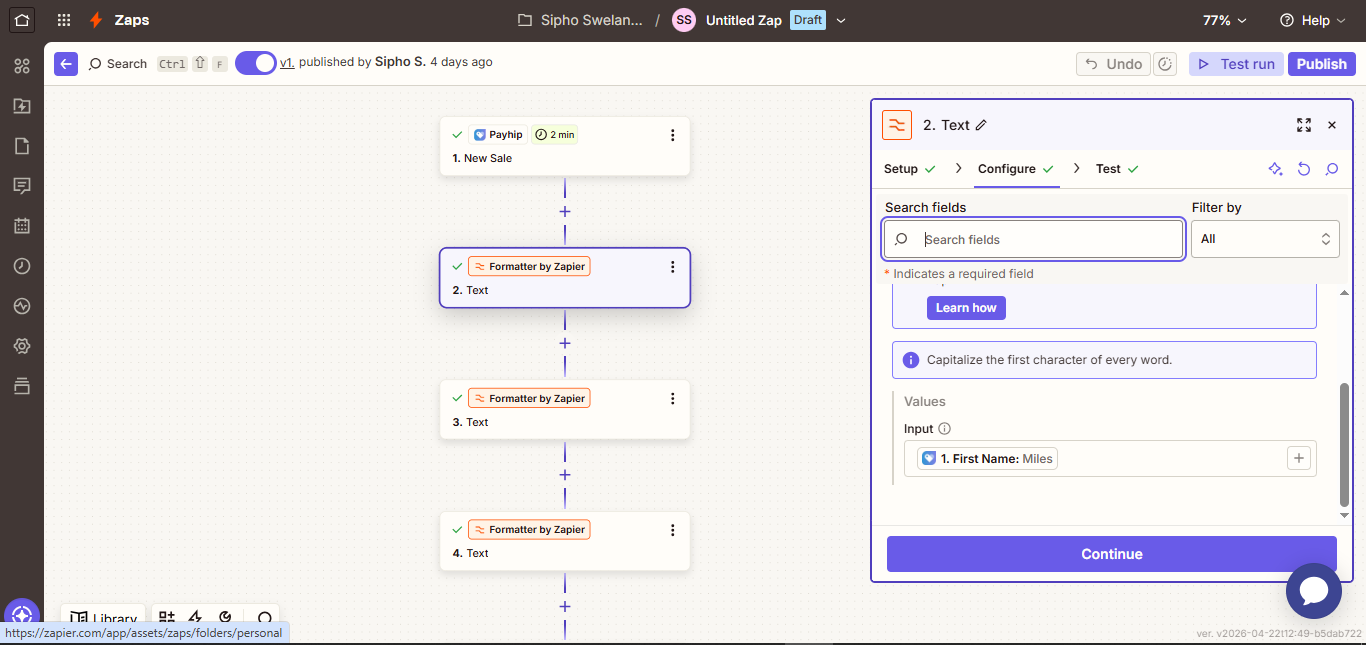Open the chat support bubble
The width and height of the screenshot is (1366, 645).
tap(1313, 590)
